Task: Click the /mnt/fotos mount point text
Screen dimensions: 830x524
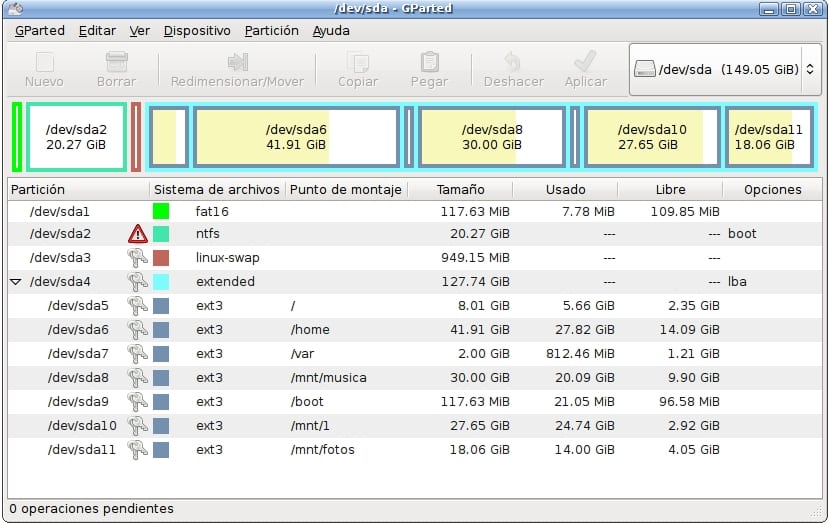Action: 322,450
